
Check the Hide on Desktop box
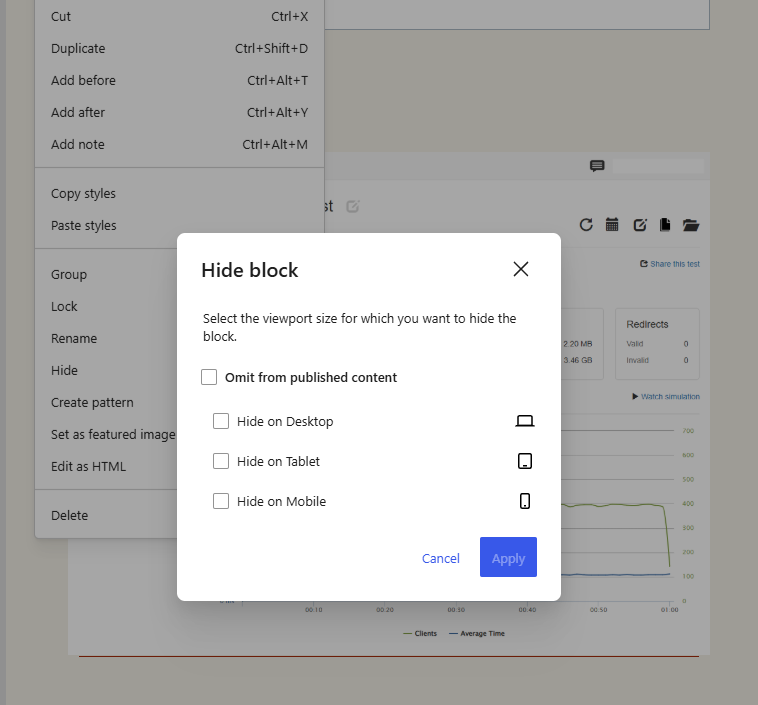click(221, 421)
